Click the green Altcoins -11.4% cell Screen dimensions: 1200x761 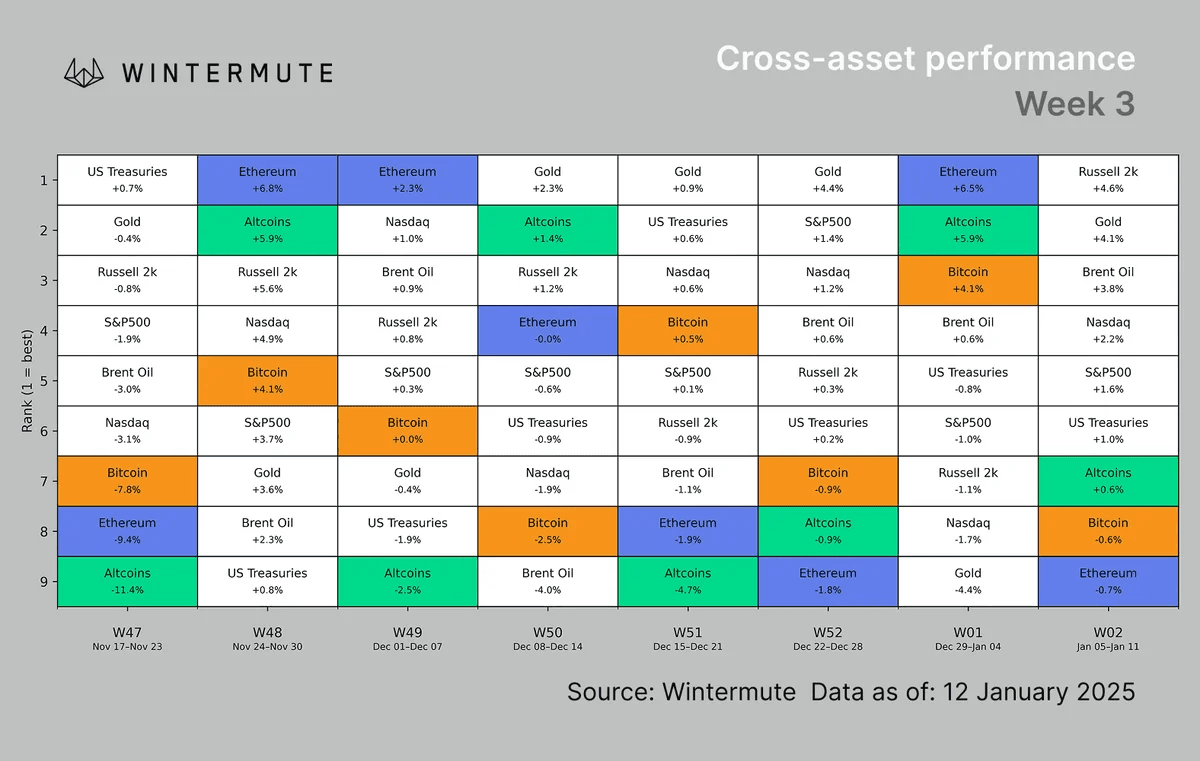click(127, 581)
